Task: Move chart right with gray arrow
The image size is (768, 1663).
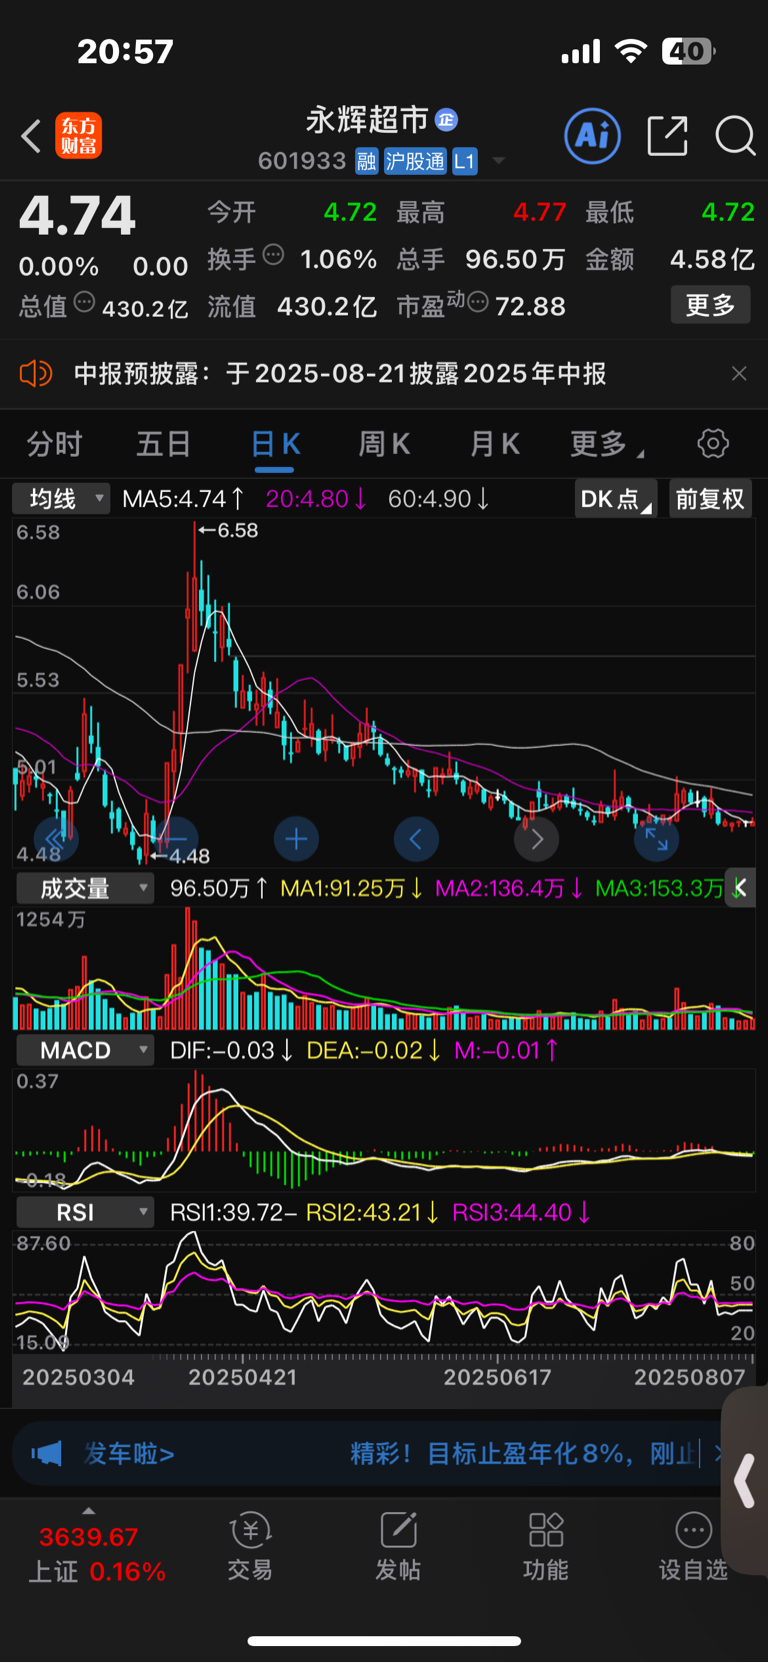Action: pos(536,839)
